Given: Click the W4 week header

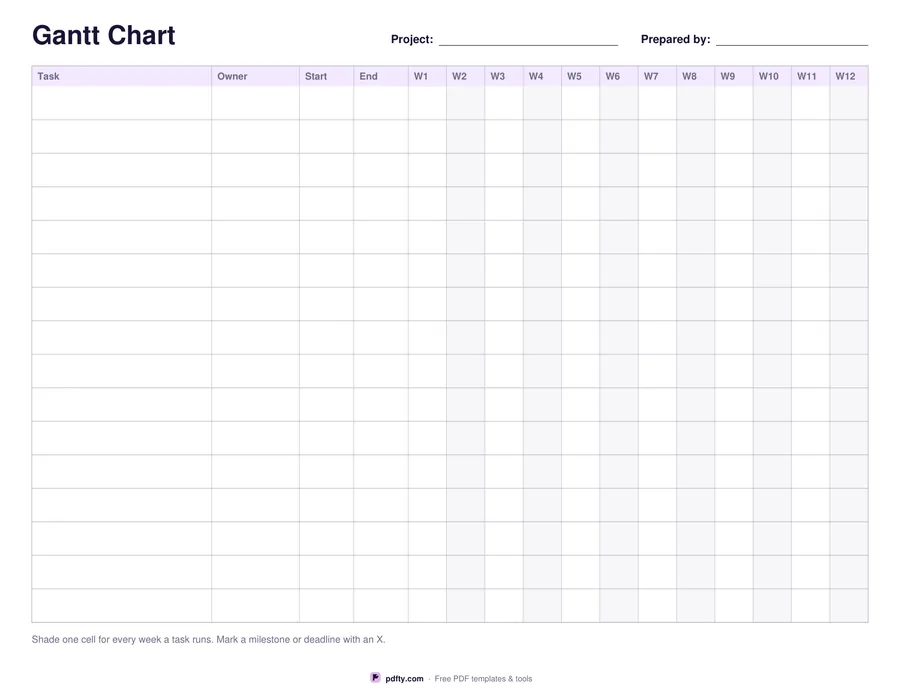Looking at the screenshot, I should click(x=542, y=76).
